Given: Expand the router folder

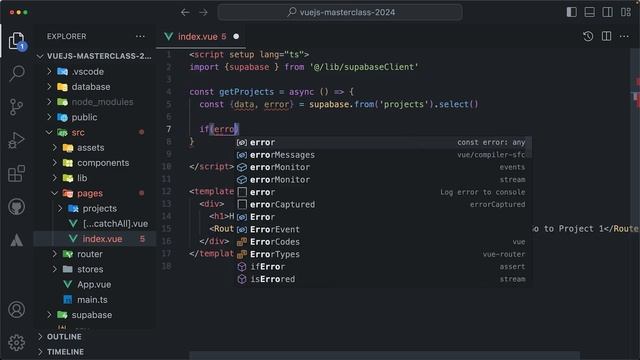Looking at the screenshot, I should (x=95, y=254).
